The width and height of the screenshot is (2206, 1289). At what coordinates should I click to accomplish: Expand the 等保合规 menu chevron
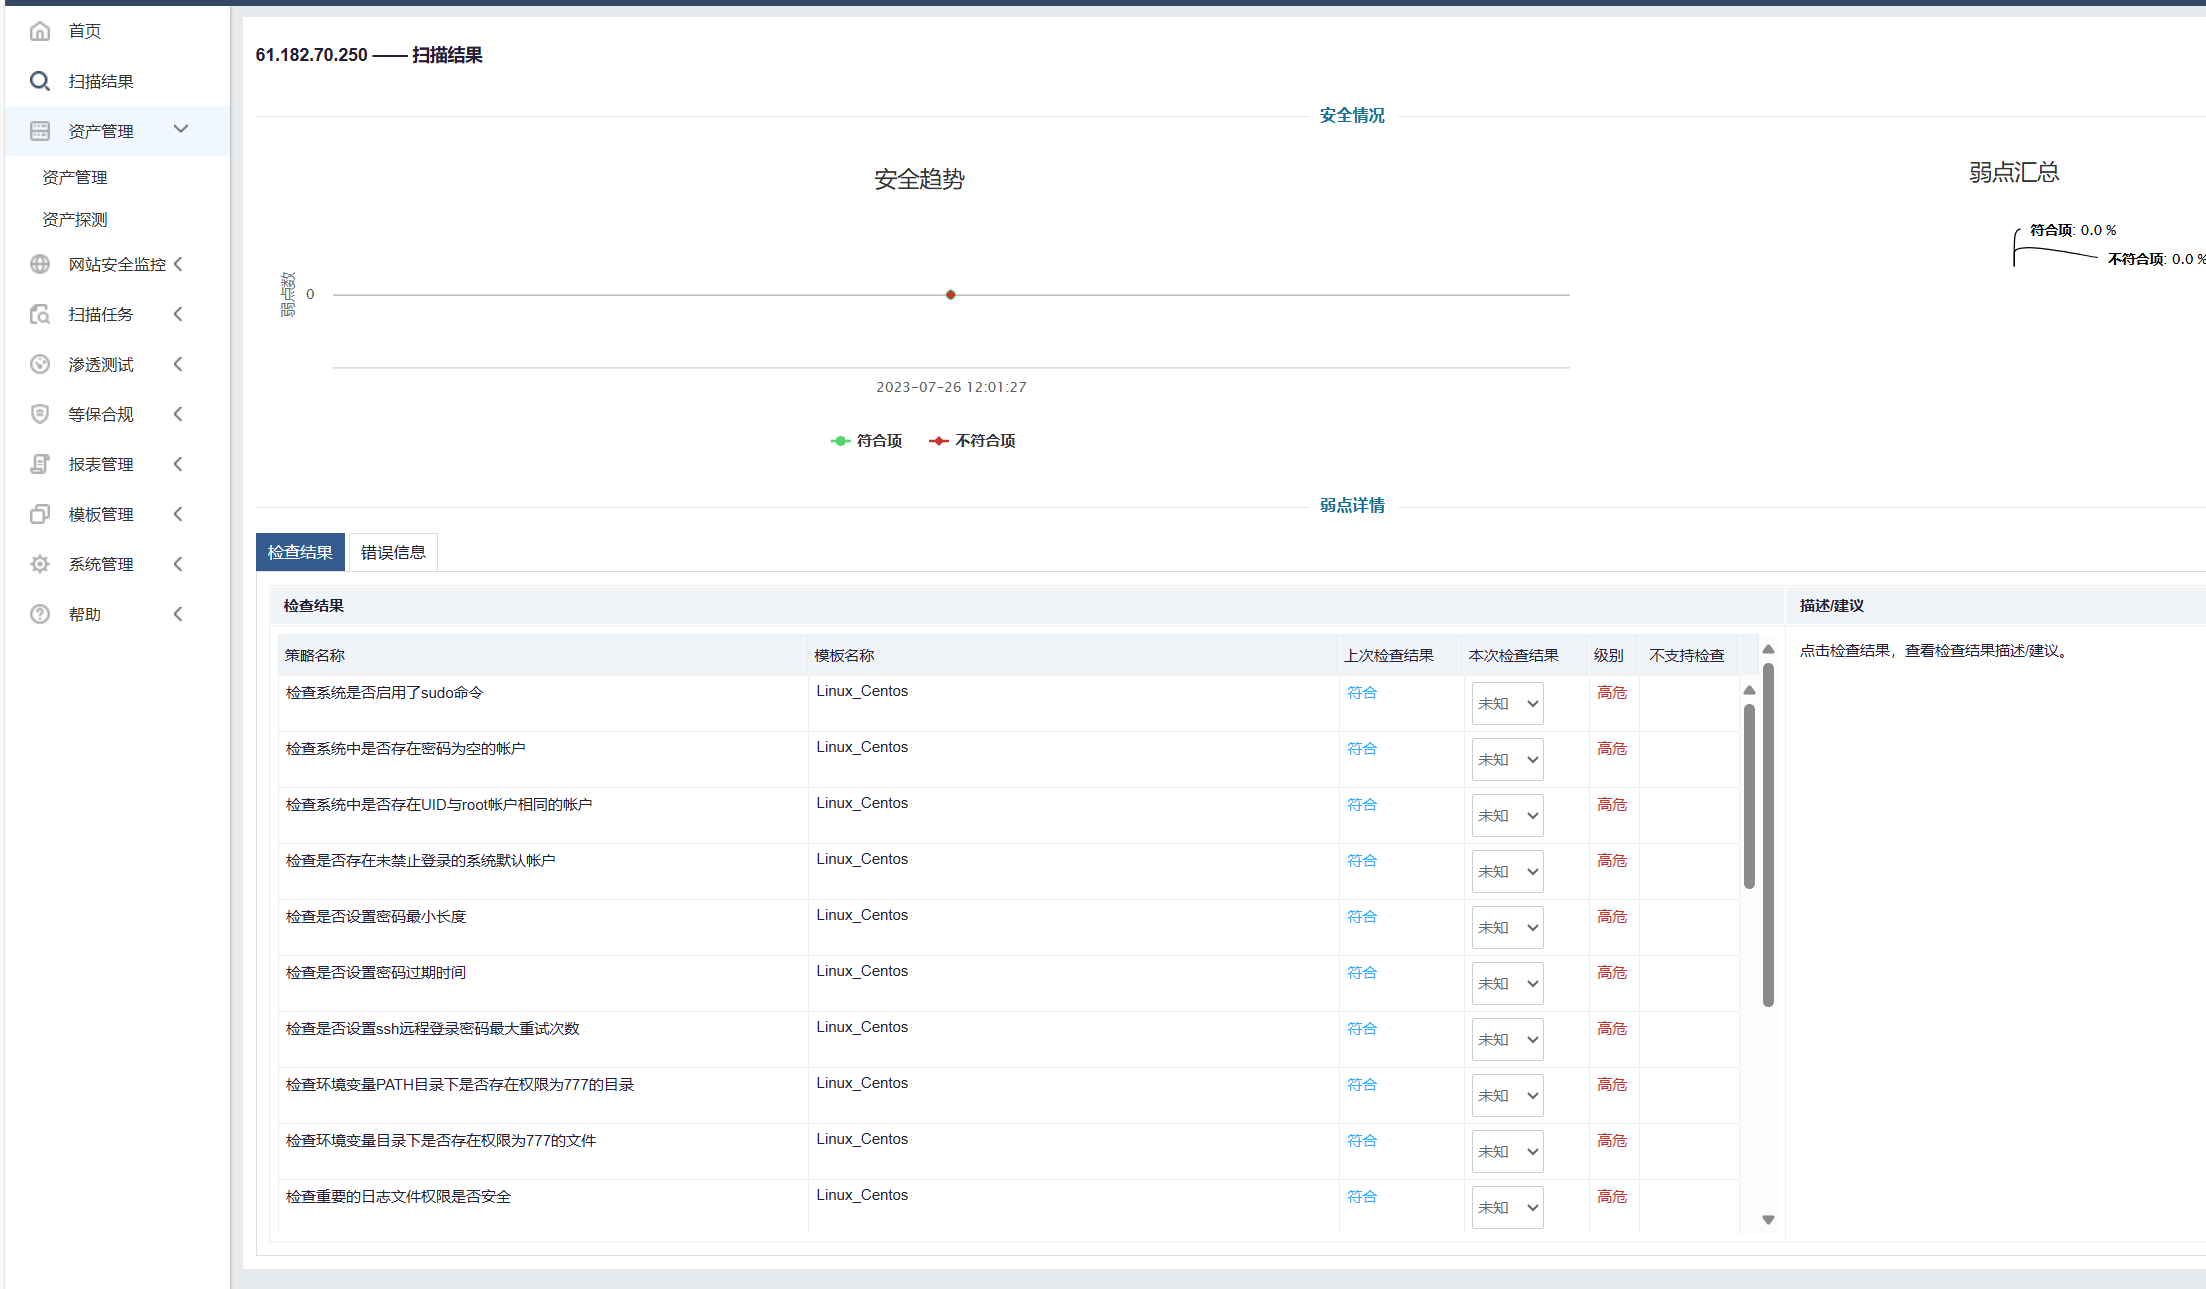pos(178,414)
